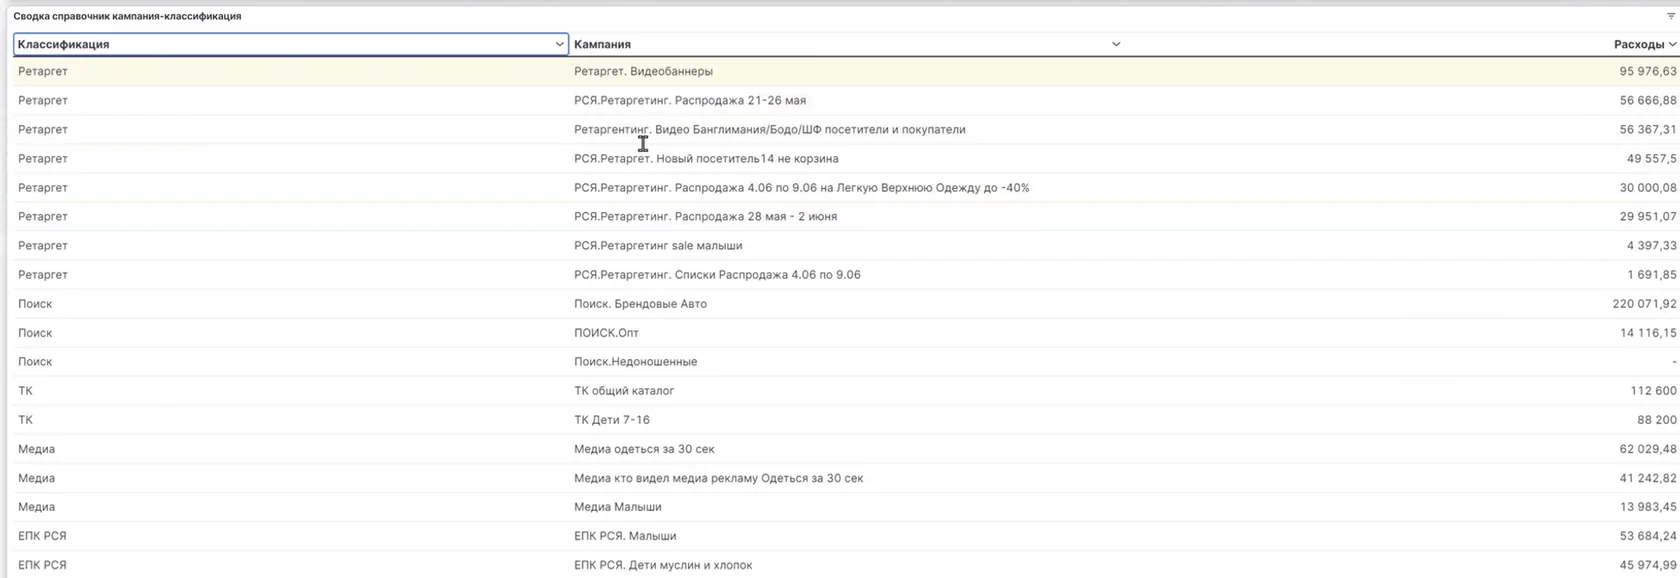The height and width of the screenshot is (578, 1680).
Task: Select the ПОИСК.Опт campaign cell
Action: pos(606,332)
